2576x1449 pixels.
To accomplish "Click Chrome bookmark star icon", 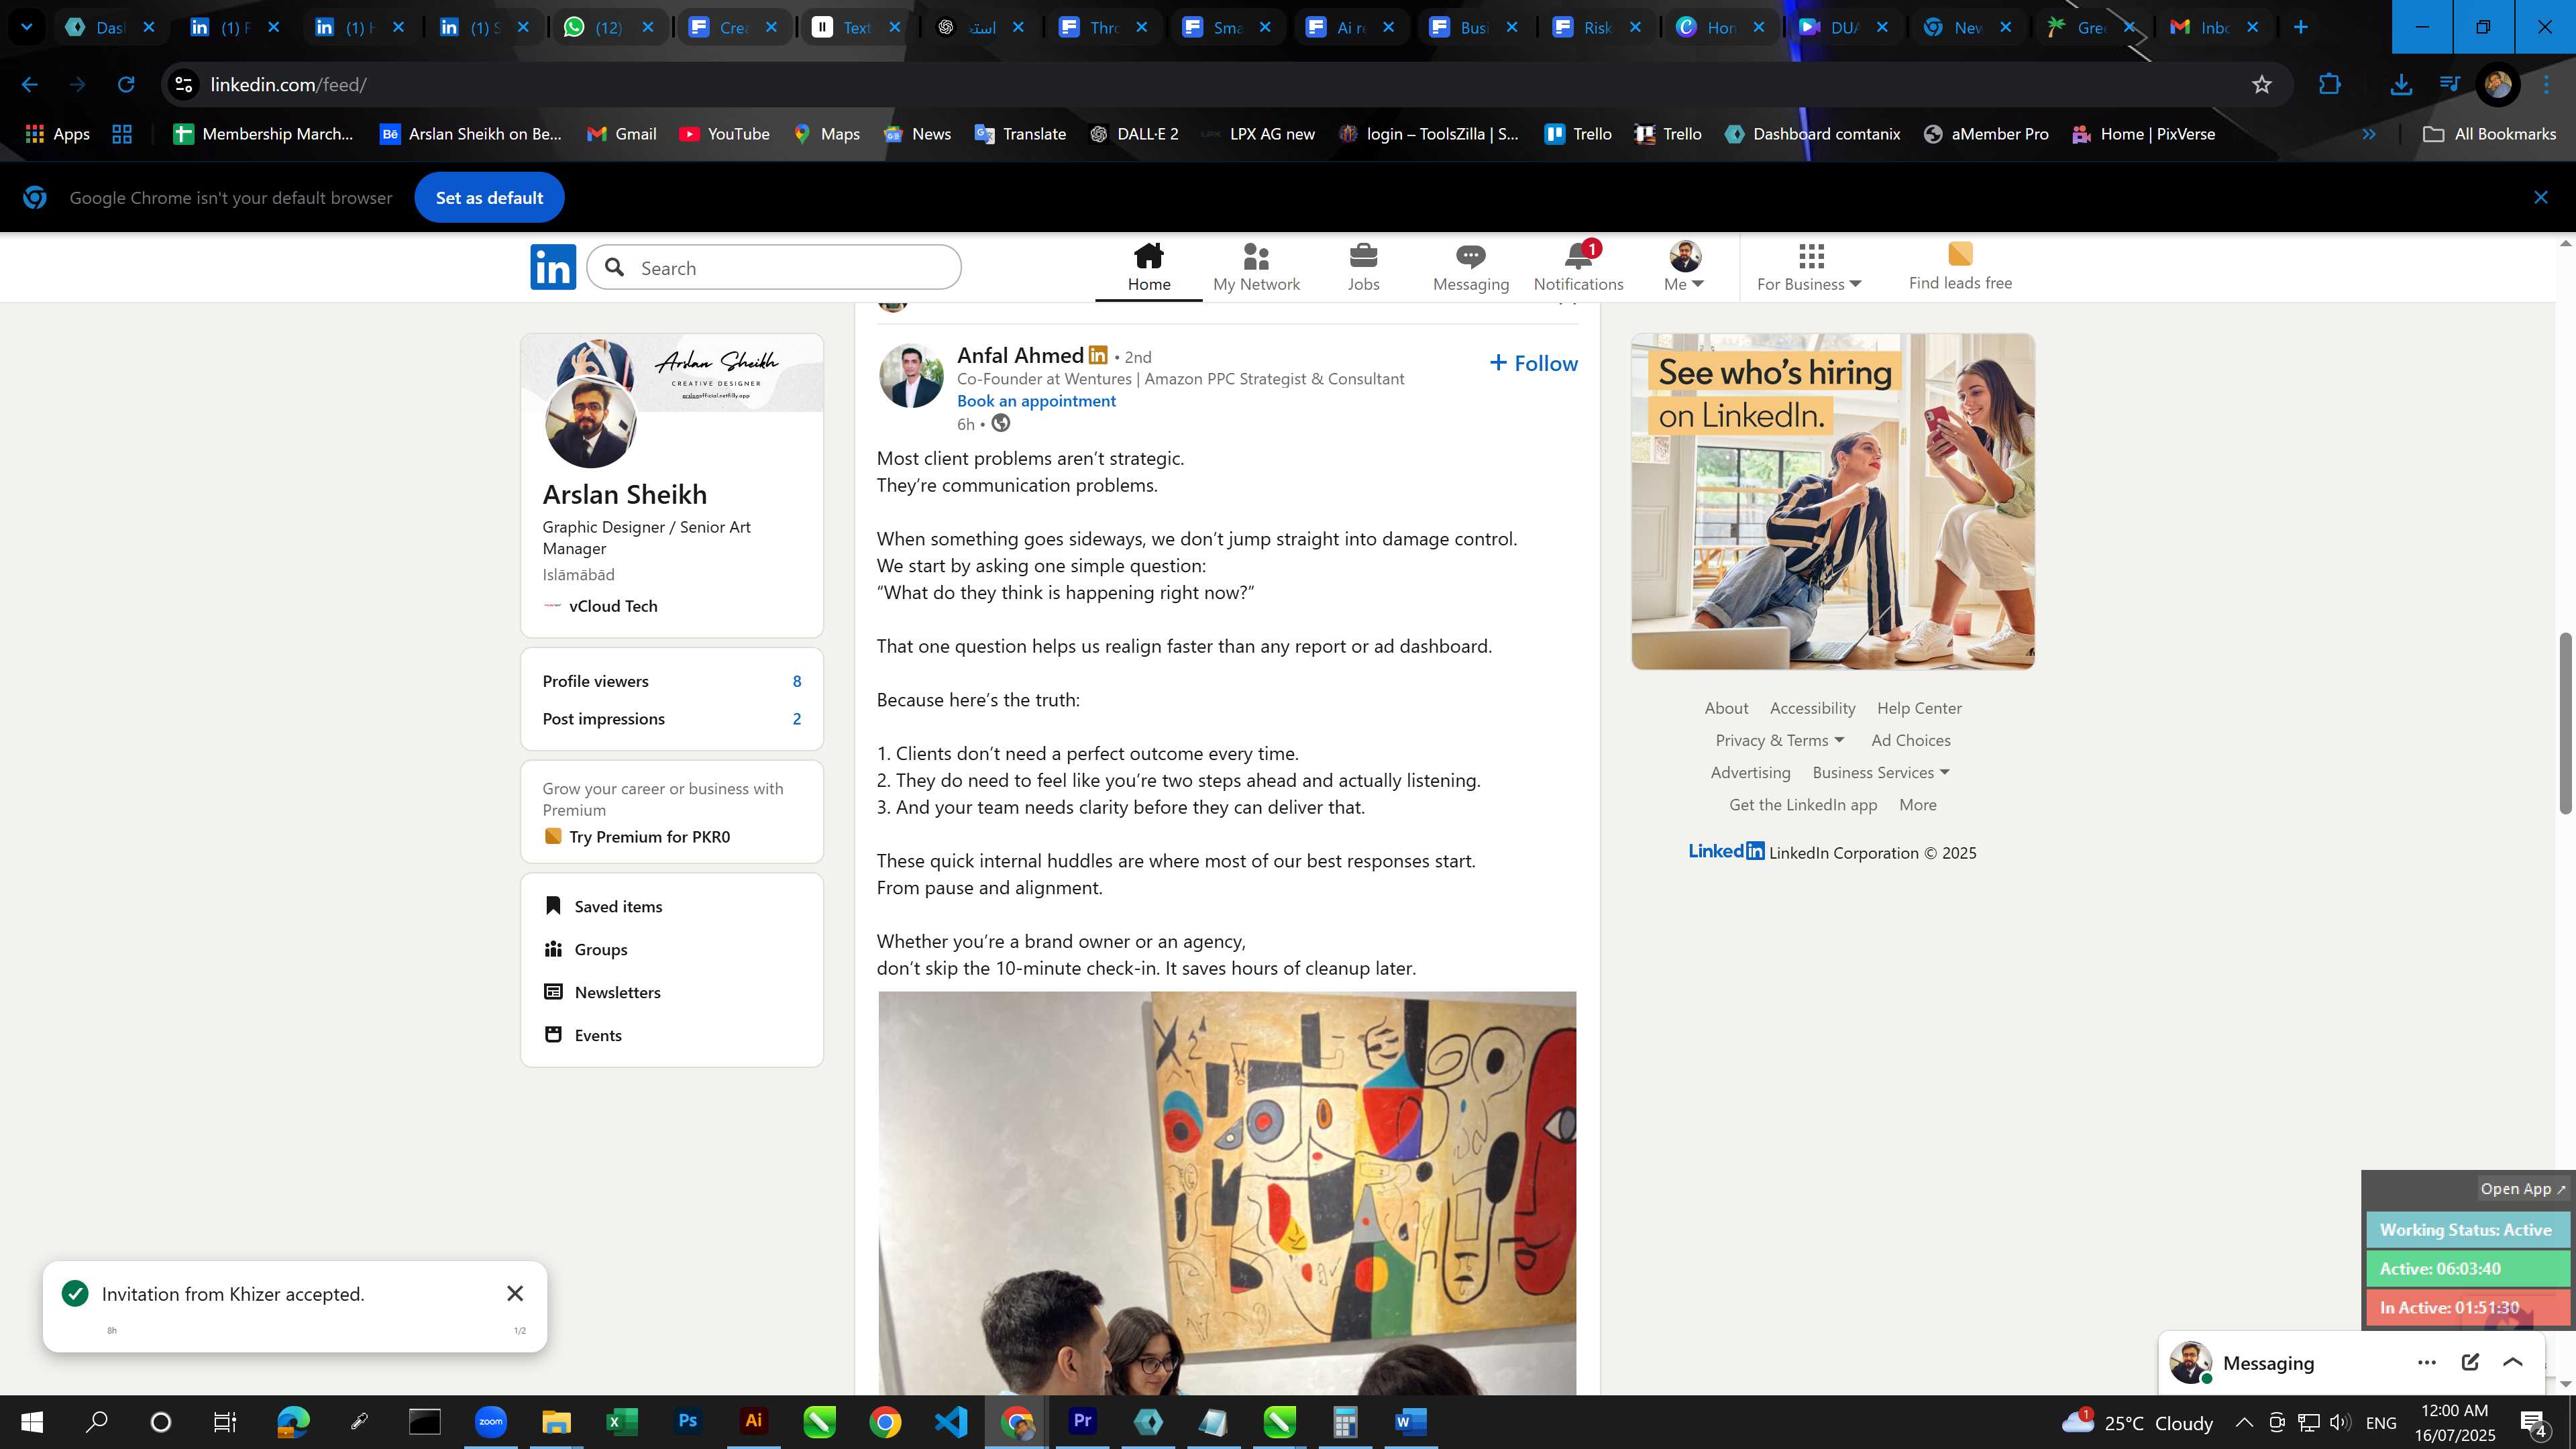I will 2262,85.
